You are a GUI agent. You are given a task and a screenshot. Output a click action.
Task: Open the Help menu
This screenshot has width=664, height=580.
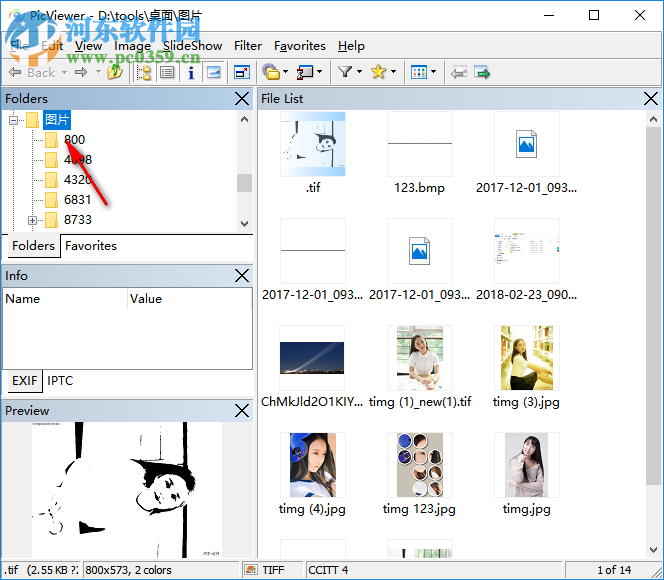(351, 46)
